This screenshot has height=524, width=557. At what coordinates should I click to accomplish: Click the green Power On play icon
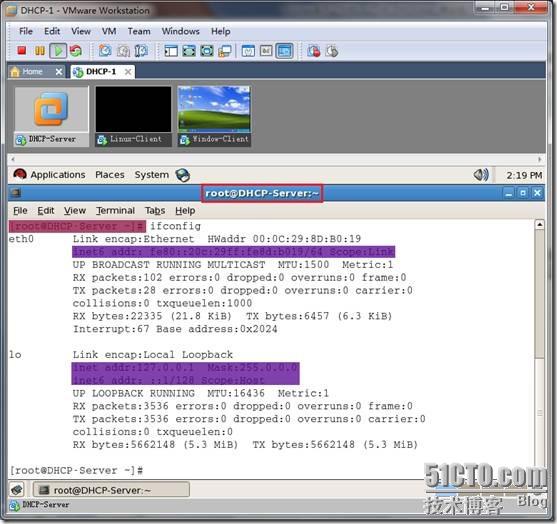tap(58, 51)
